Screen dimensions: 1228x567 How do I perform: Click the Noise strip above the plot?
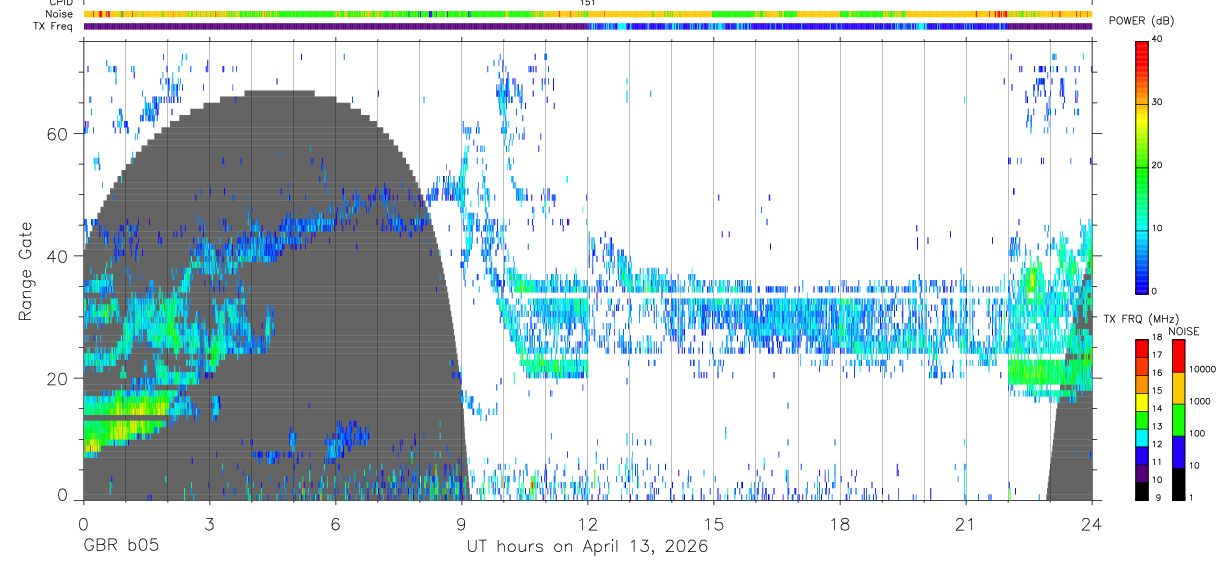pos(587,14)
